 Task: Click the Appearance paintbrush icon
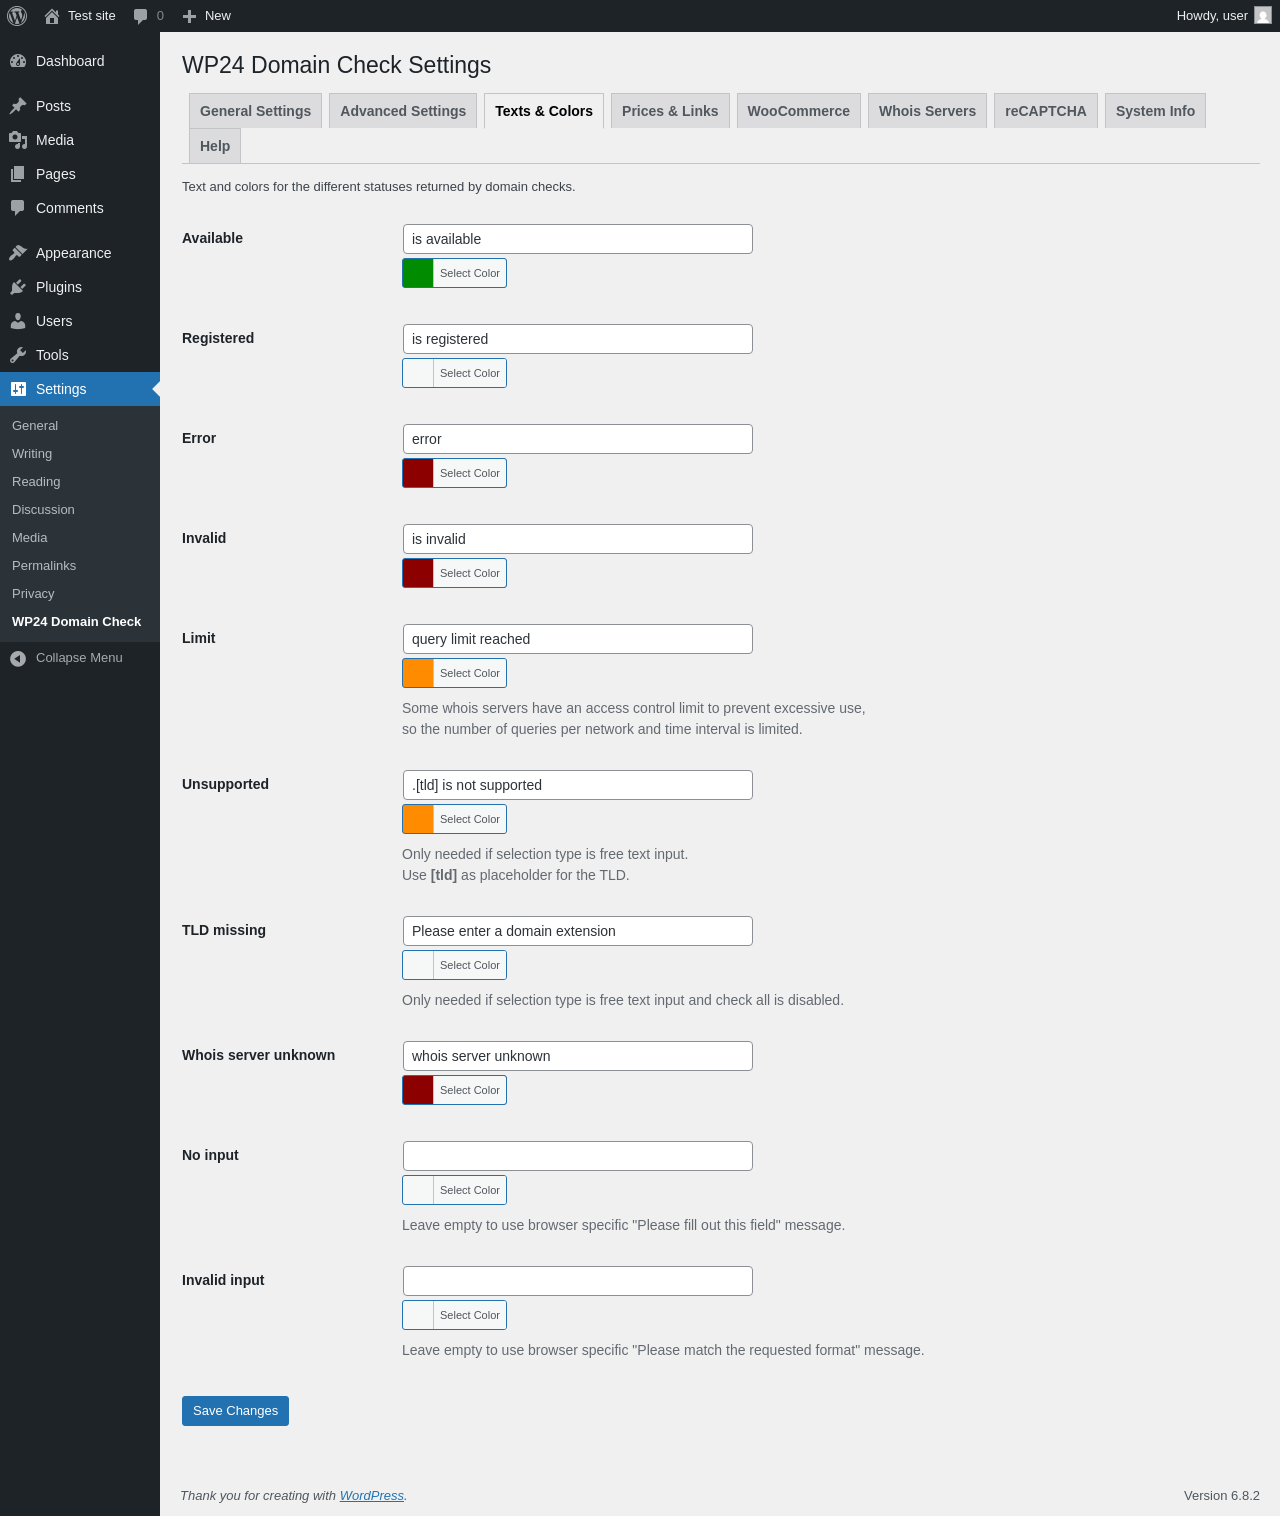pos(18,253)
